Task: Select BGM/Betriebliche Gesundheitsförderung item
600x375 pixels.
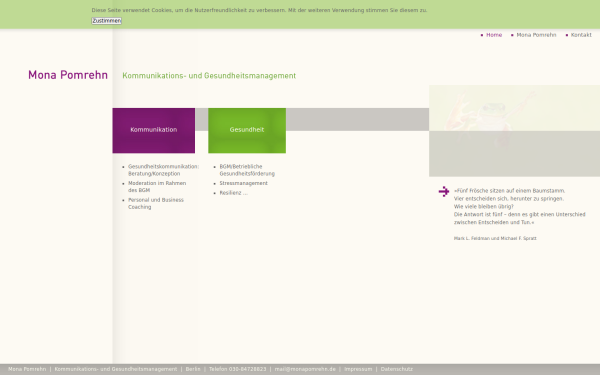Action: pyautogui.click(x=247, y=170)
